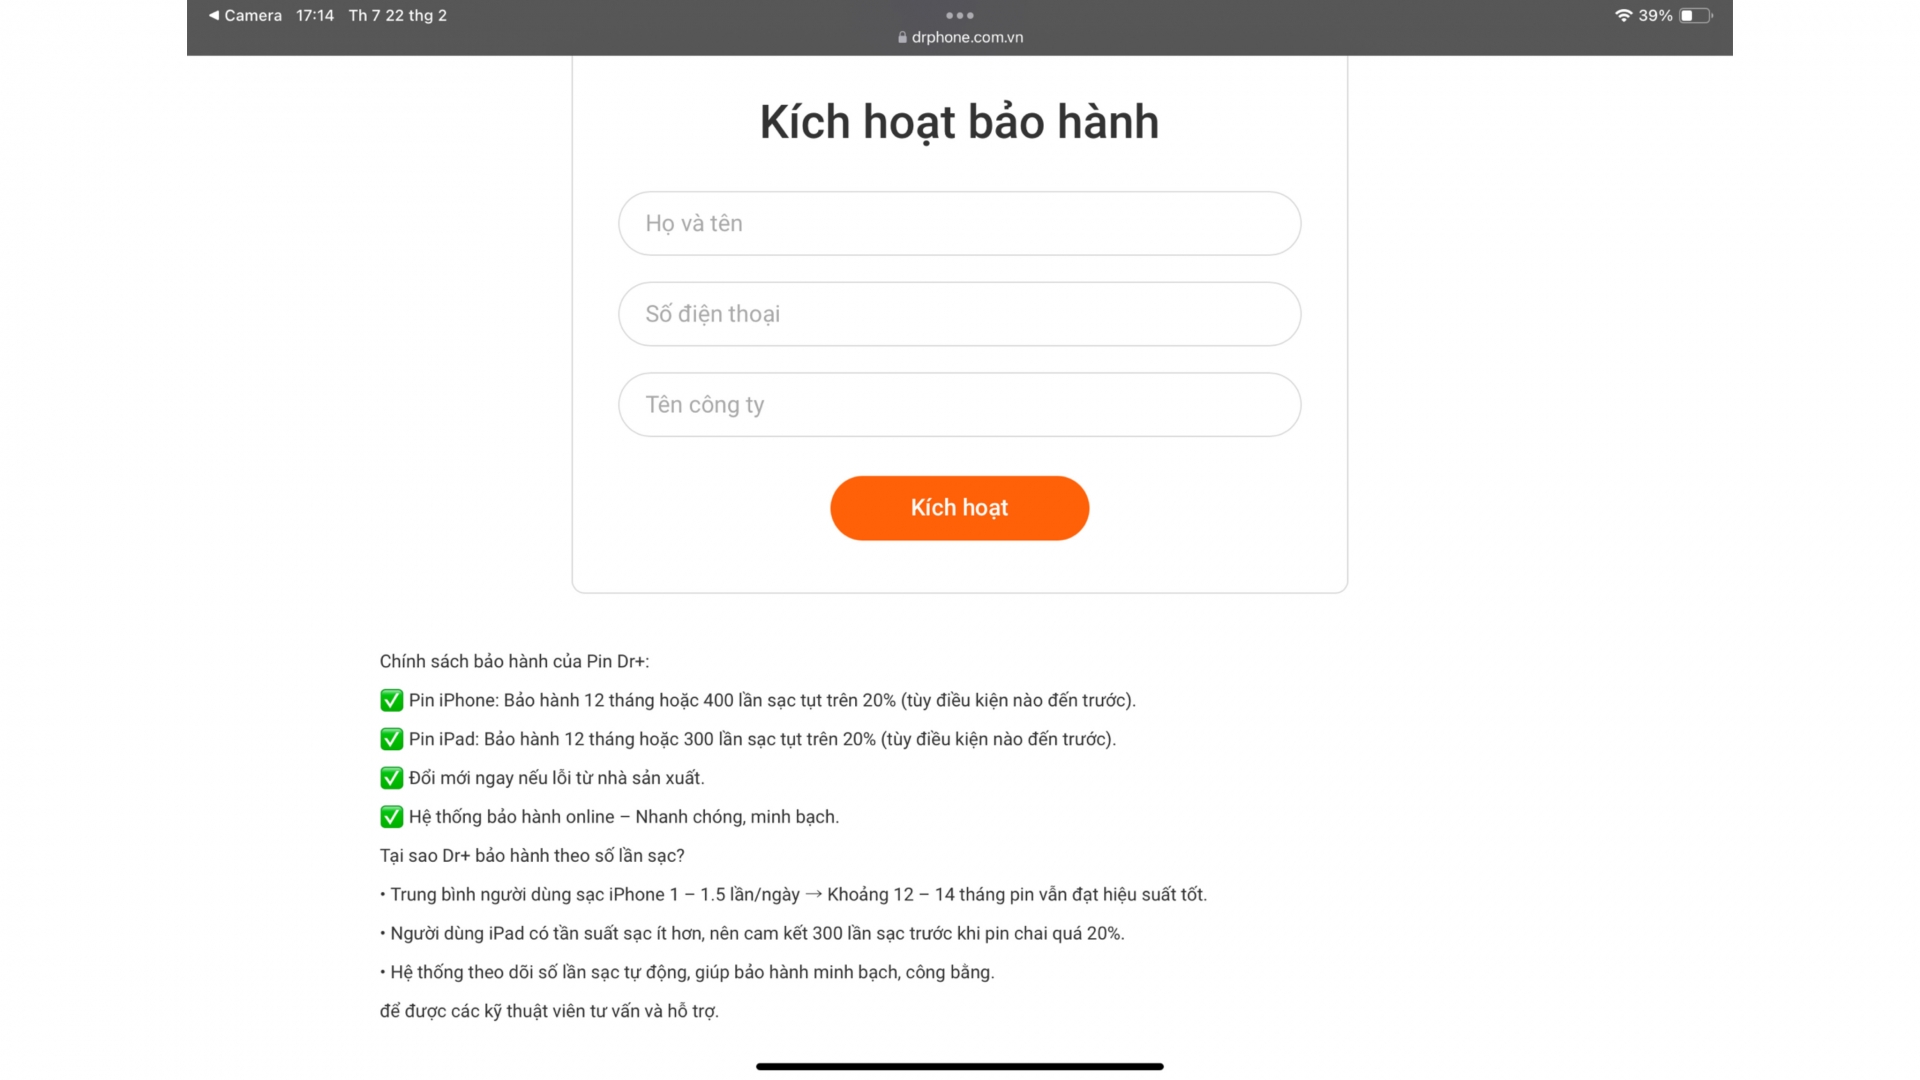The height and width of the screenshot is (1080, 1920).
Task: Click the home indicator bar
Action: (959, 1066)
